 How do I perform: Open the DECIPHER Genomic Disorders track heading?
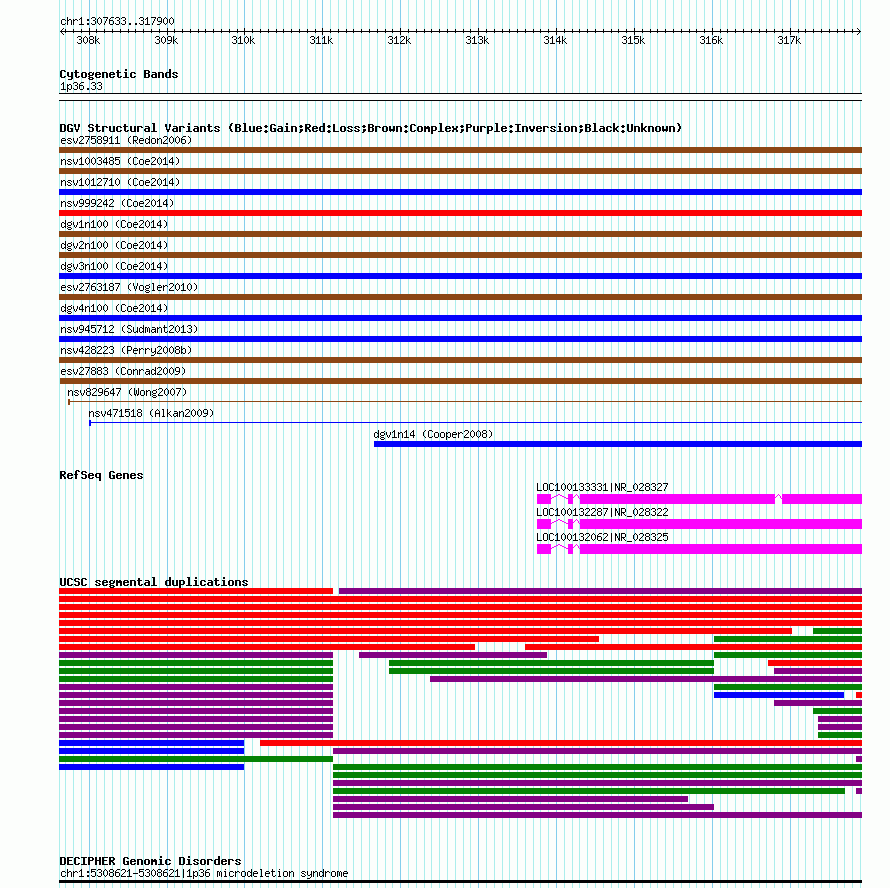(x=150, y=861)
